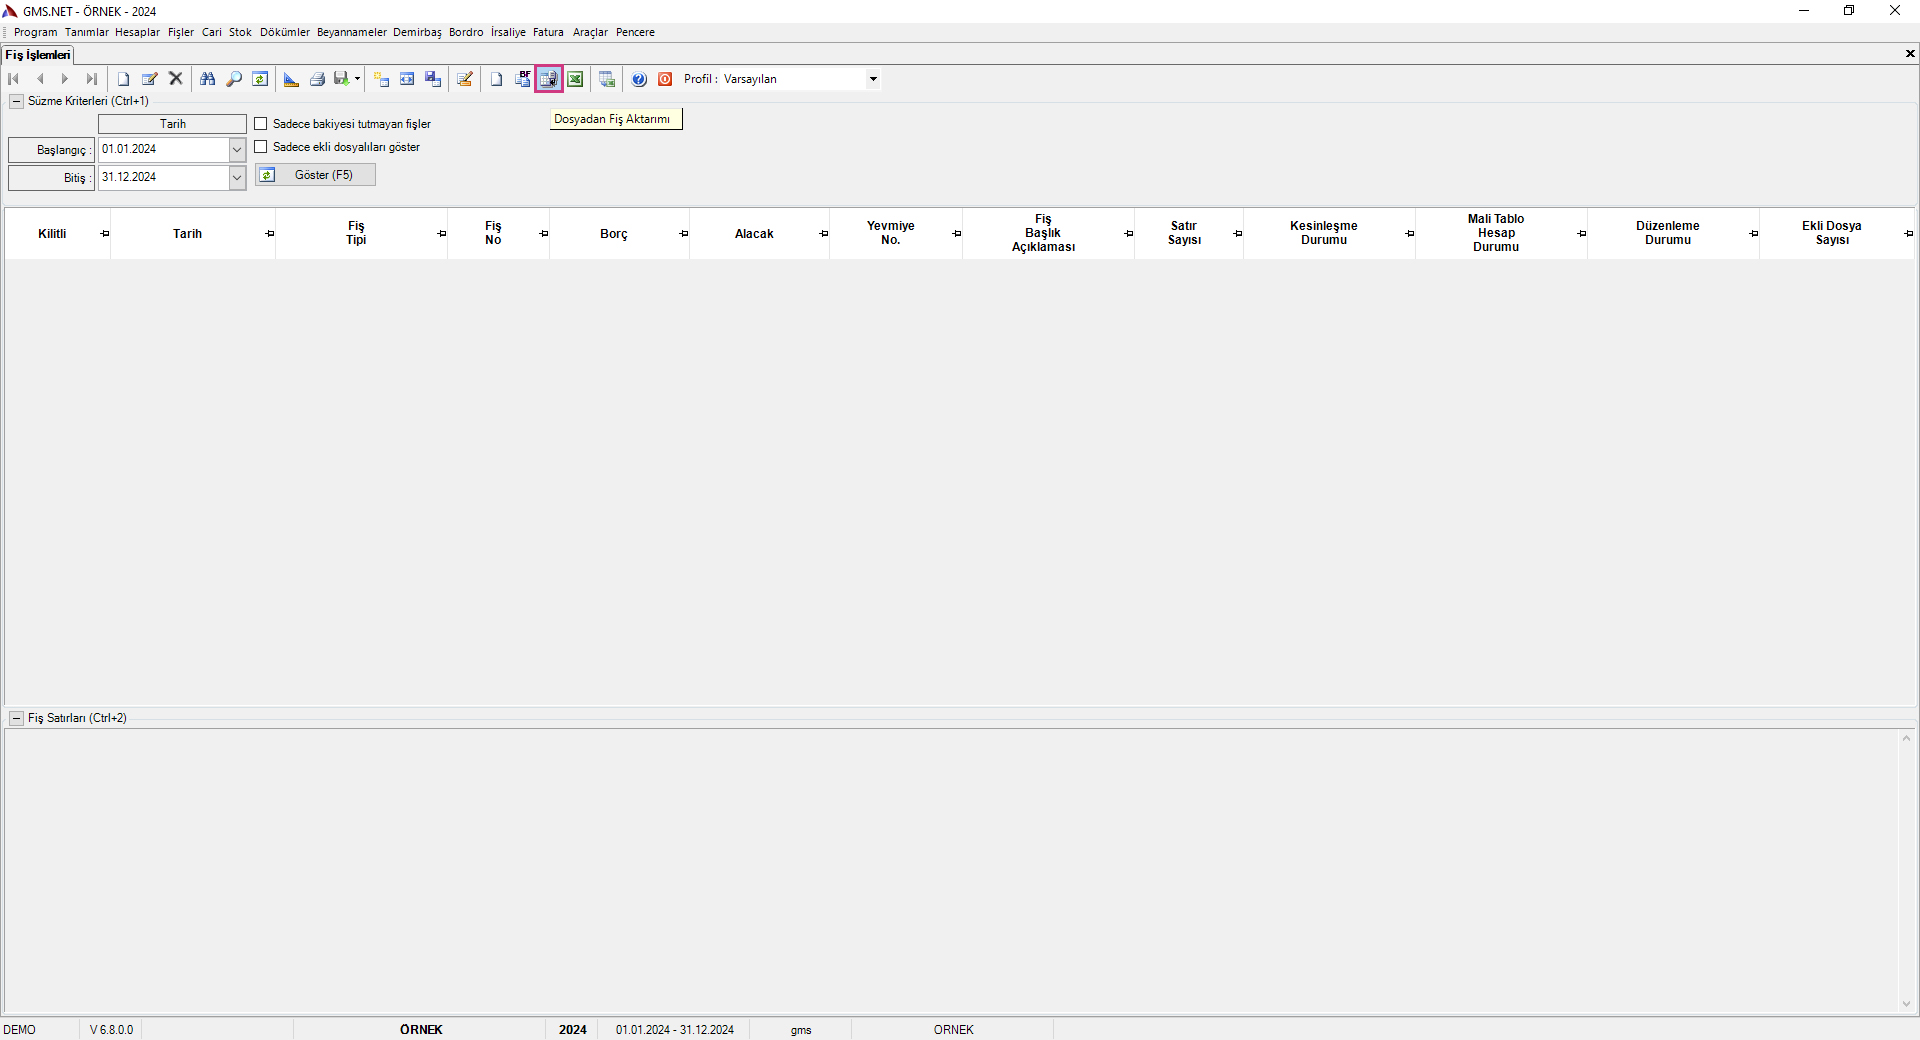Click the blank document icon before BF

coord(496,79)
